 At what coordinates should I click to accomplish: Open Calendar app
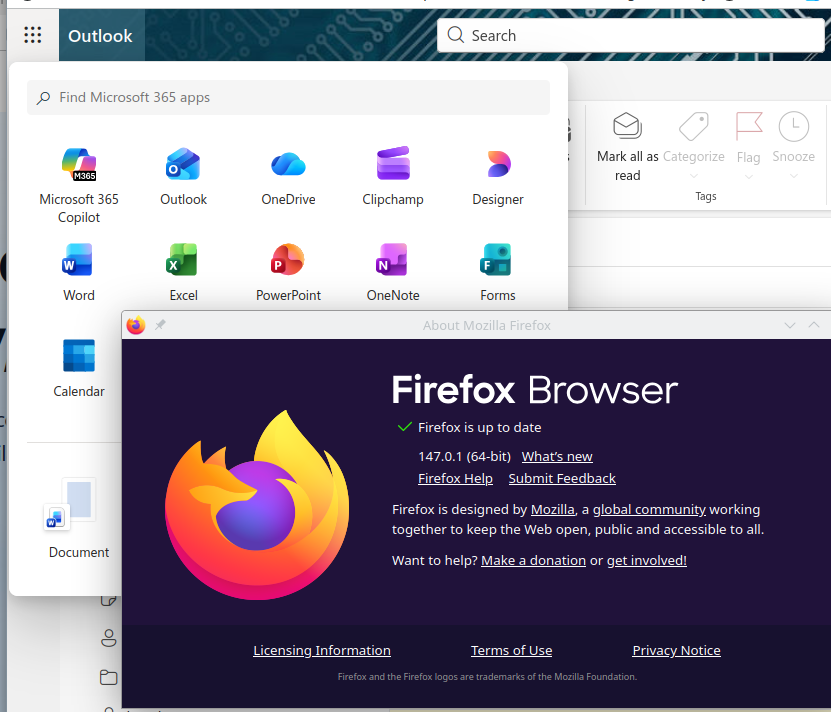(79, 368)
